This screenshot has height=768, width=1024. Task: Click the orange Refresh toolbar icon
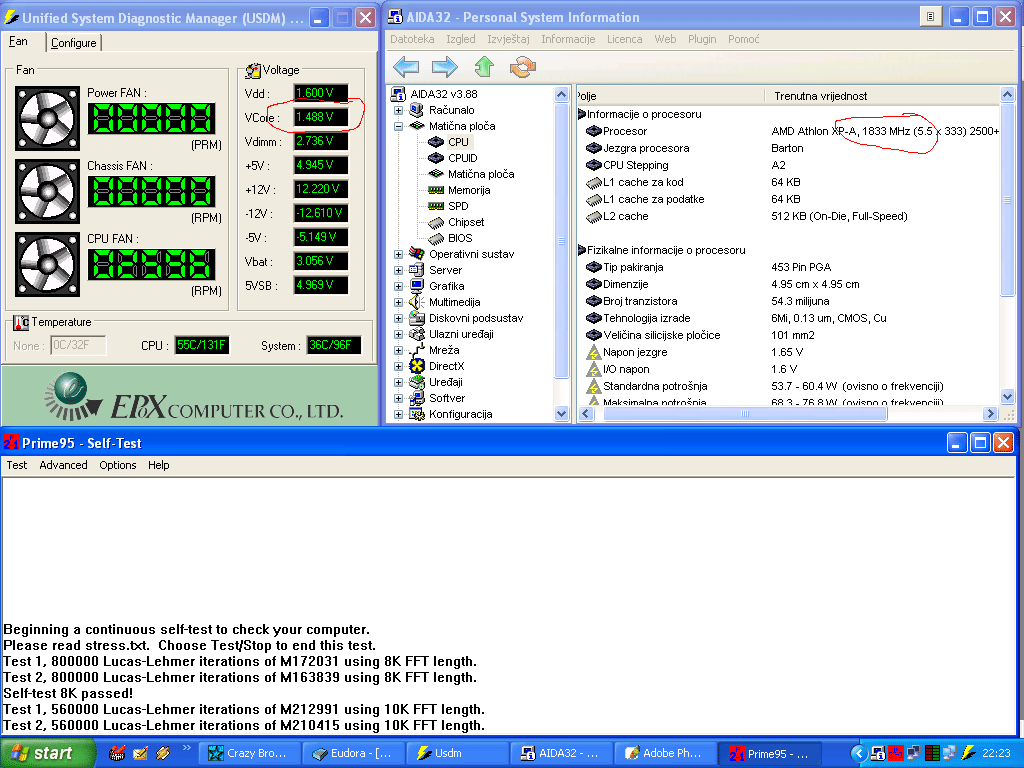(522, 67)
